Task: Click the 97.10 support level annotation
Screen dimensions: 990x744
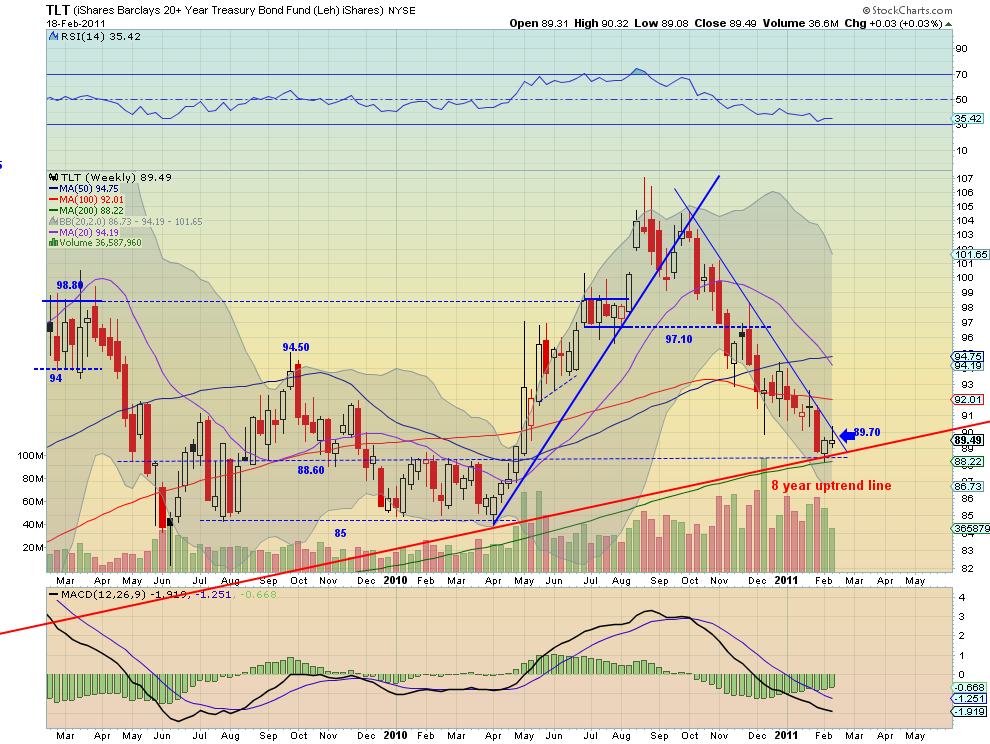Action: click(679, 339)
